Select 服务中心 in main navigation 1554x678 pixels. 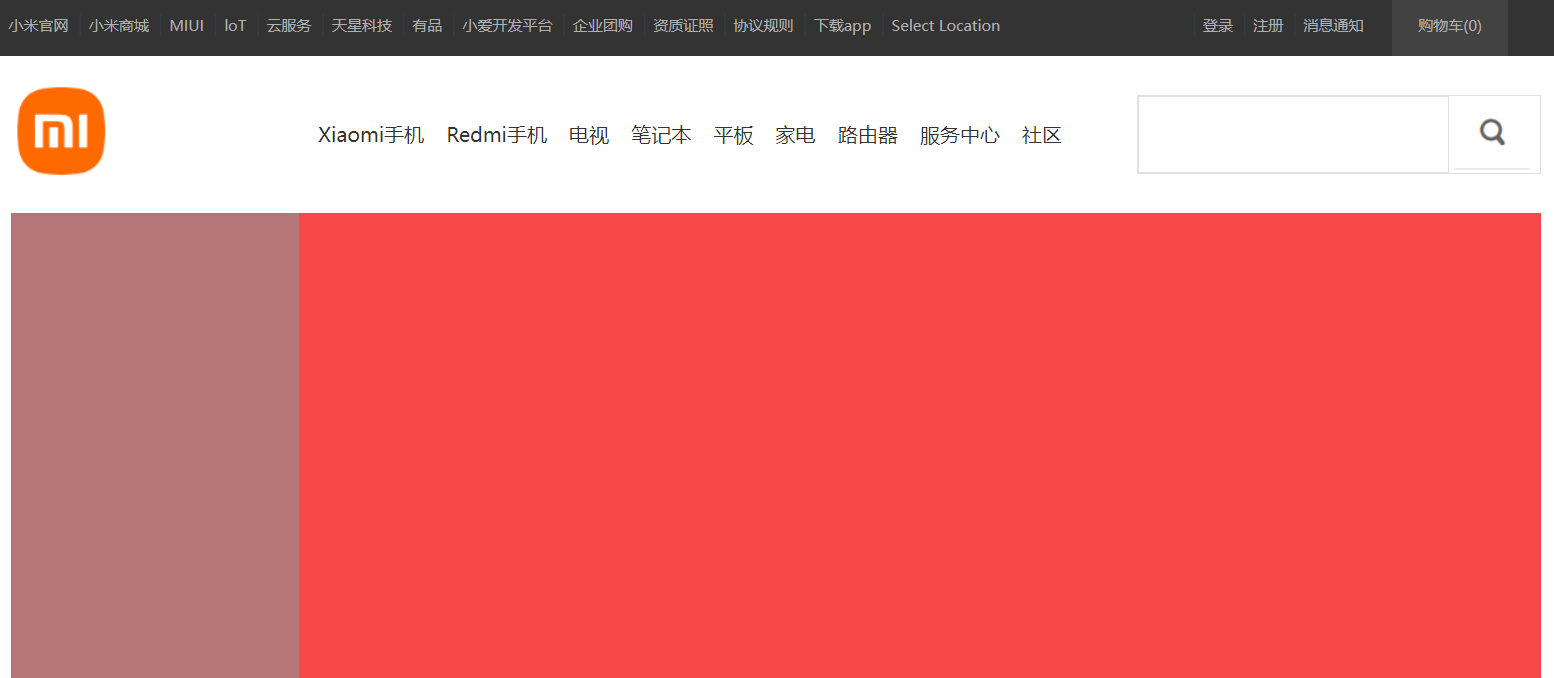(960, 135)
